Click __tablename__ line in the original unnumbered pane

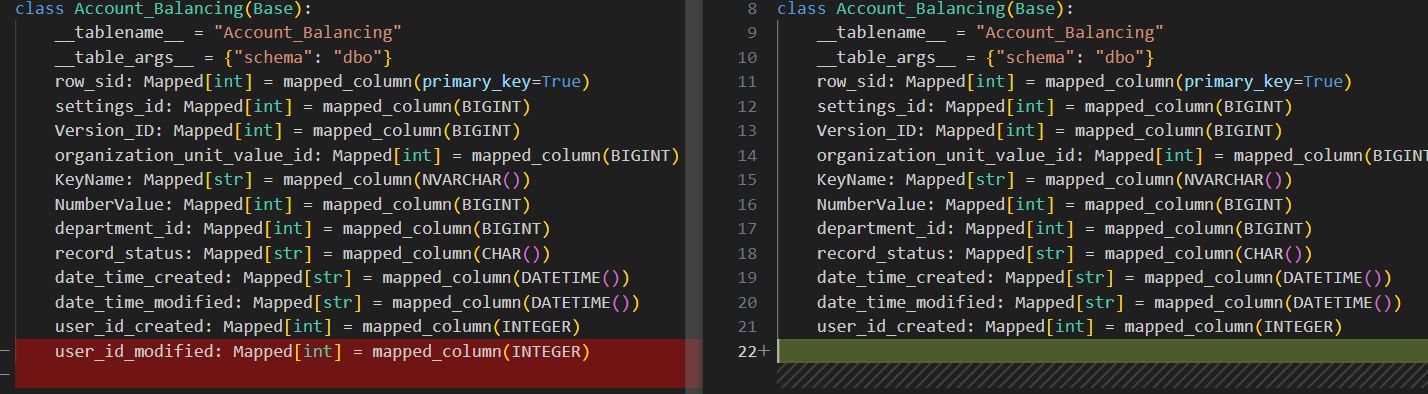click(228, 33)
